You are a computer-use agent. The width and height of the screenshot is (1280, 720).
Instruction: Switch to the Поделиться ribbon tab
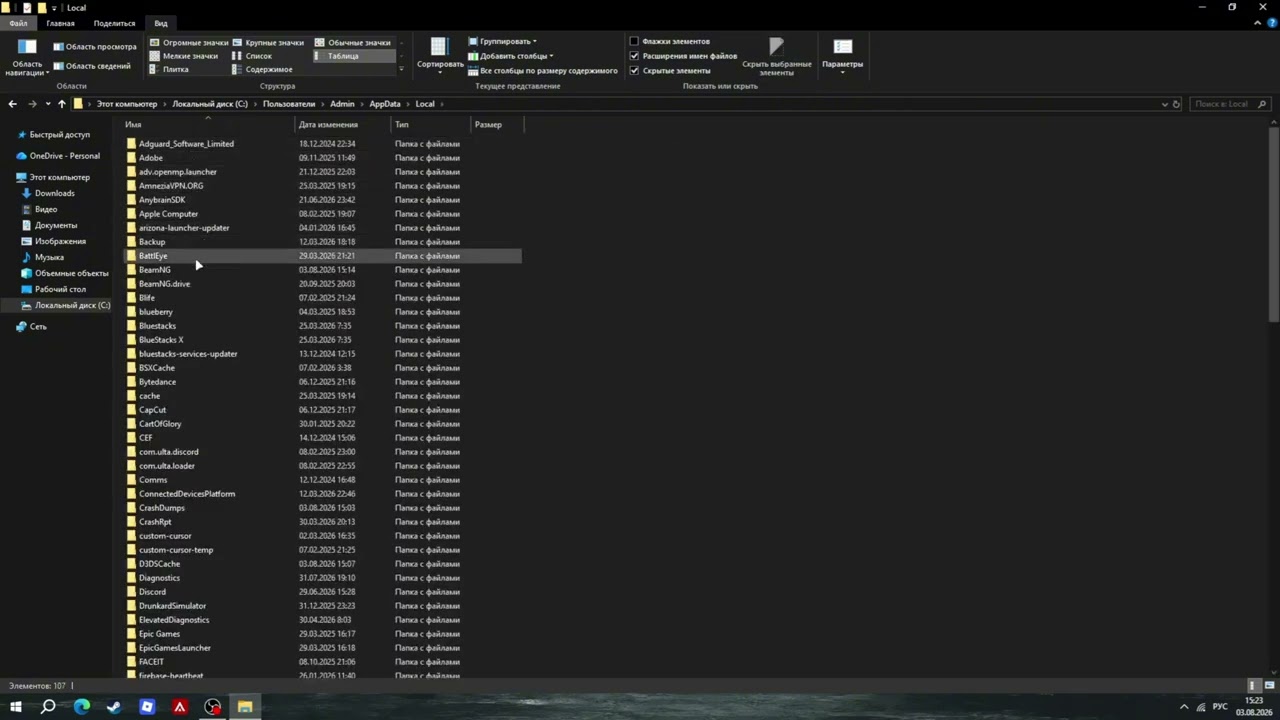tap(114, 23)
